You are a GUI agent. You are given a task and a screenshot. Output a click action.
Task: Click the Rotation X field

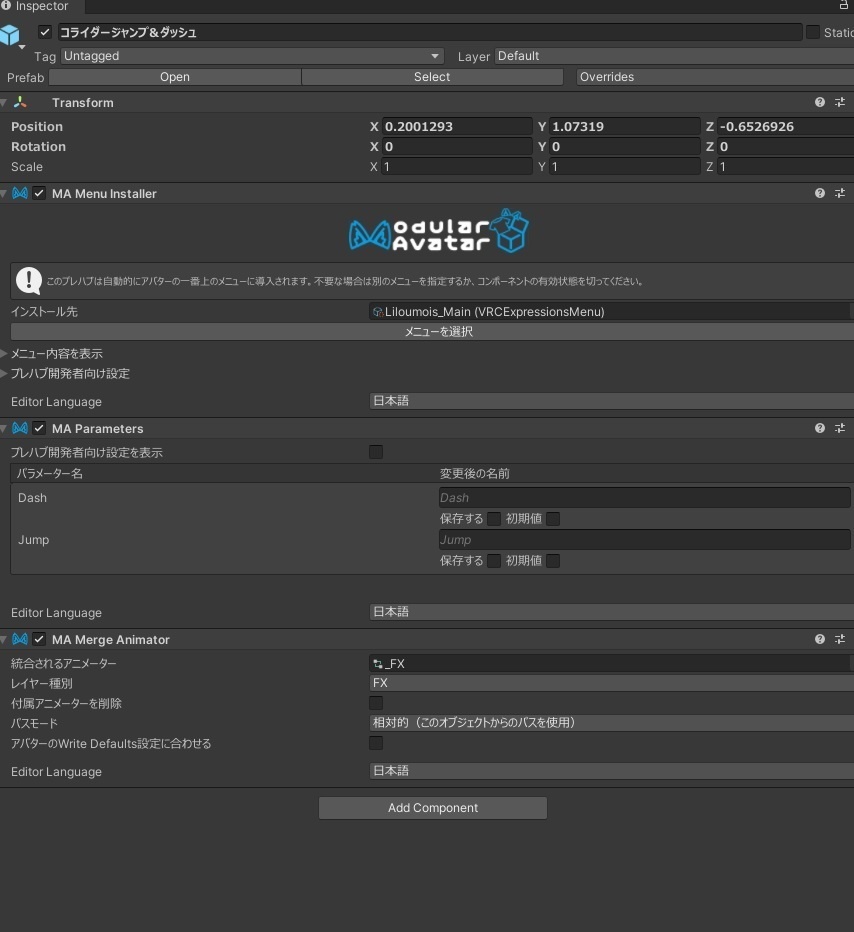tap(456, 147)
